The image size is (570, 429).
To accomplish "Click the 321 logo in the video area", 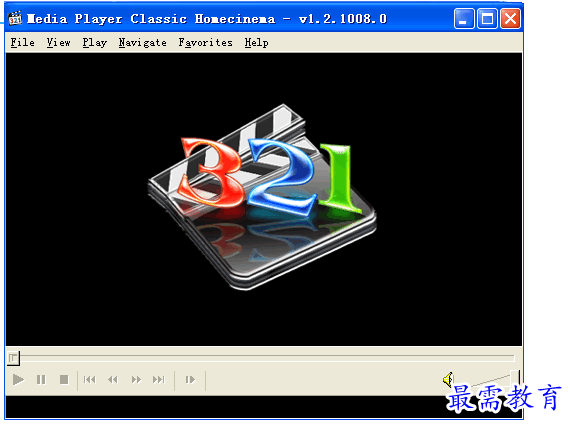I will [x=262, y=197].
